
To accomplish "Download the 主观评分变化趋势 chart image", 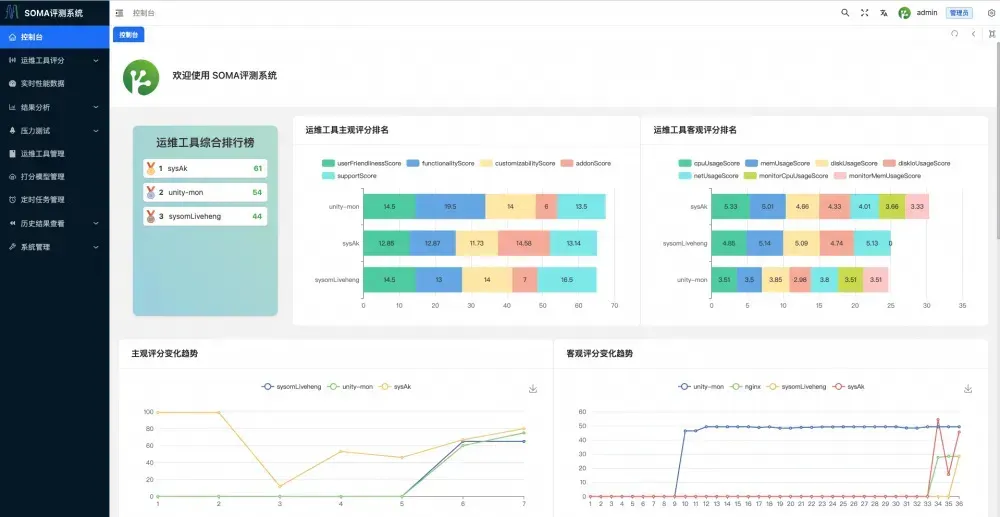I will tap(533, 389).
